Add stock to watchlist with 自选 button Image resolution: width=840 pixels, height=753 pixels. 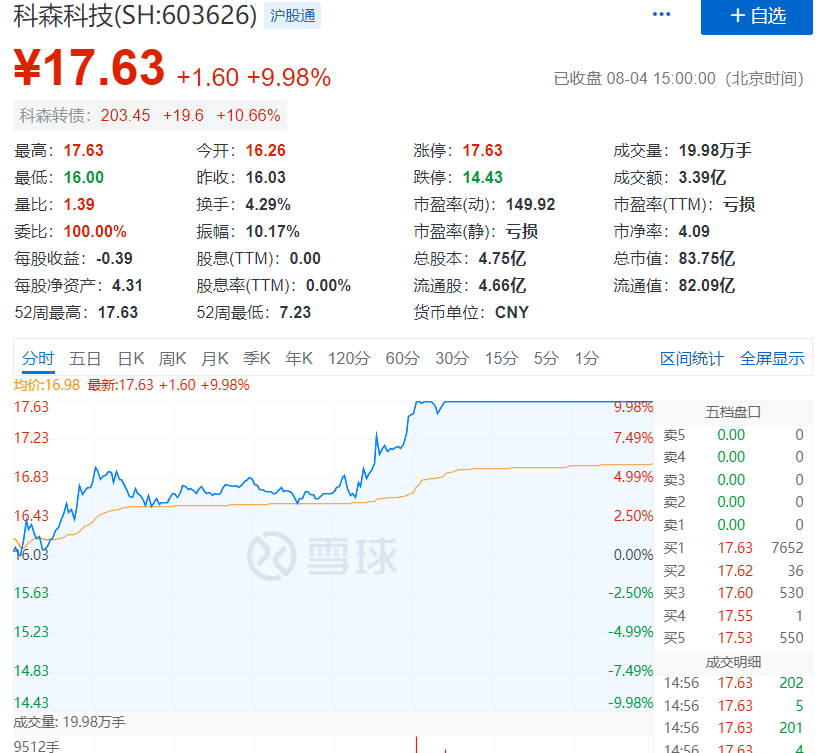757,16
